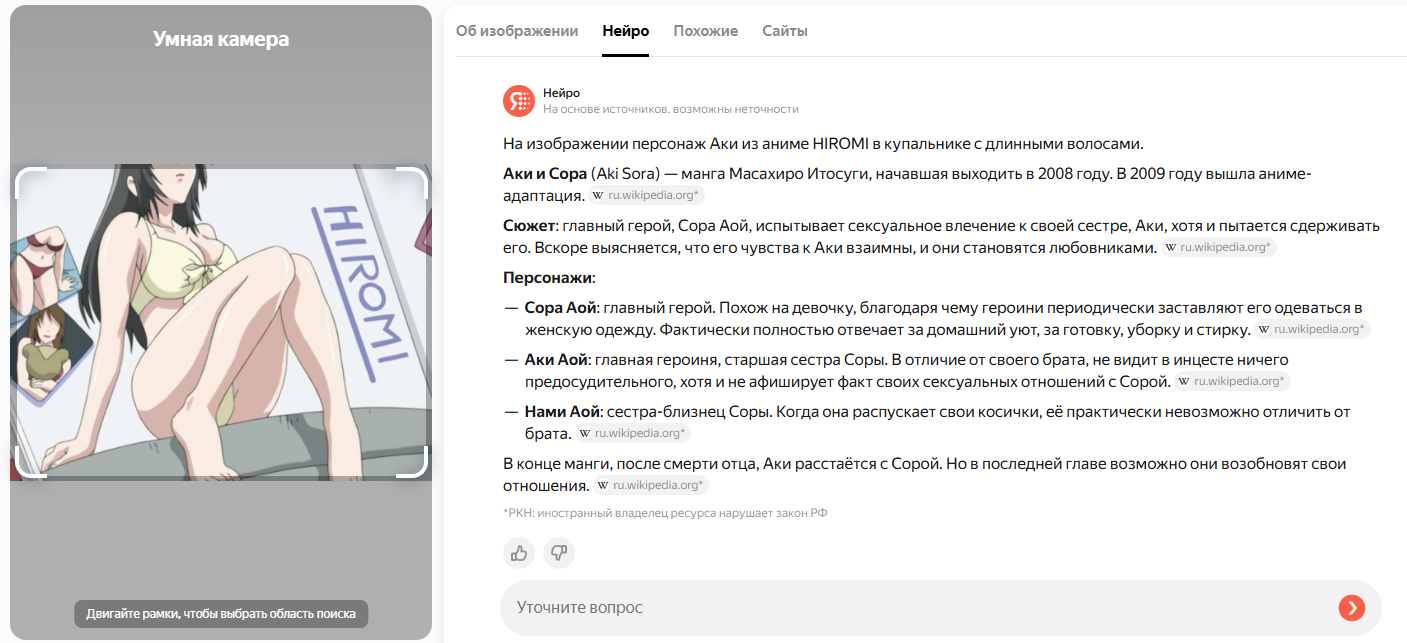The width and height of the screenshot is (1407, 643).
Task: Click the thumbs down feedback icon
Action: click(559, 552)
